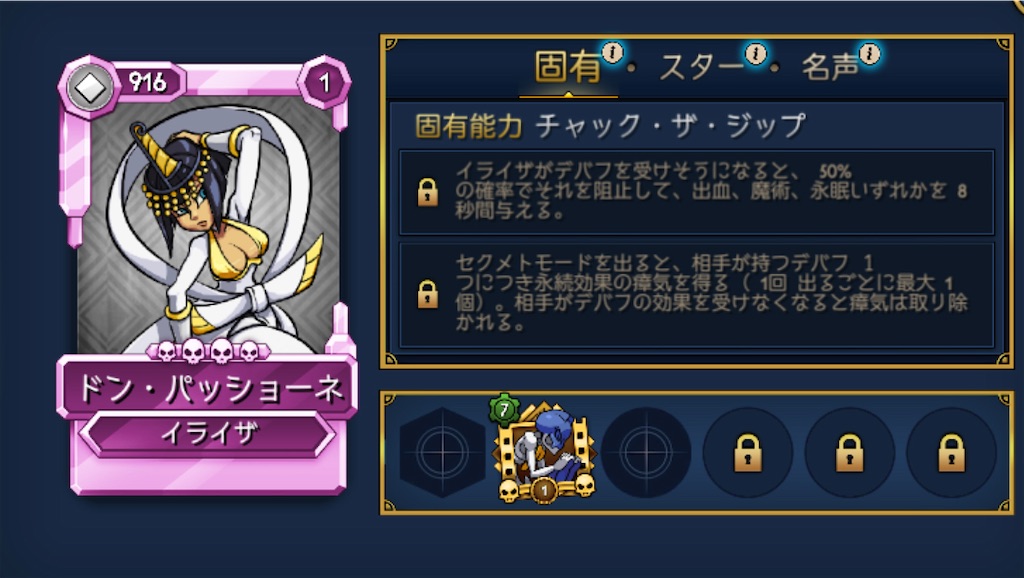Image resolution: width=1024 pixels, height=578 pixels.
Task: Click the second locked move slot
Action: (850, 452)
